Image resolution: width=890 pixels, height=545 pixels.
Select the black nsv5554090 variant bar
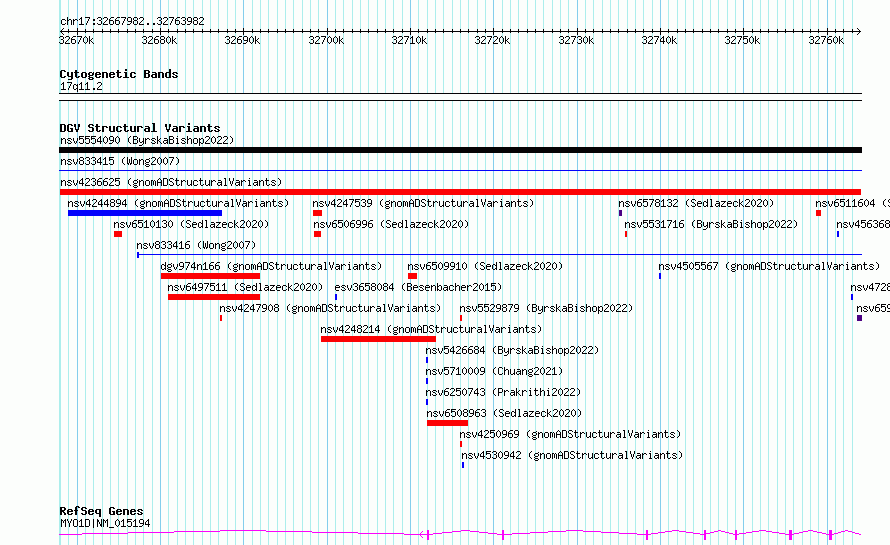click(x=460, y=150)
